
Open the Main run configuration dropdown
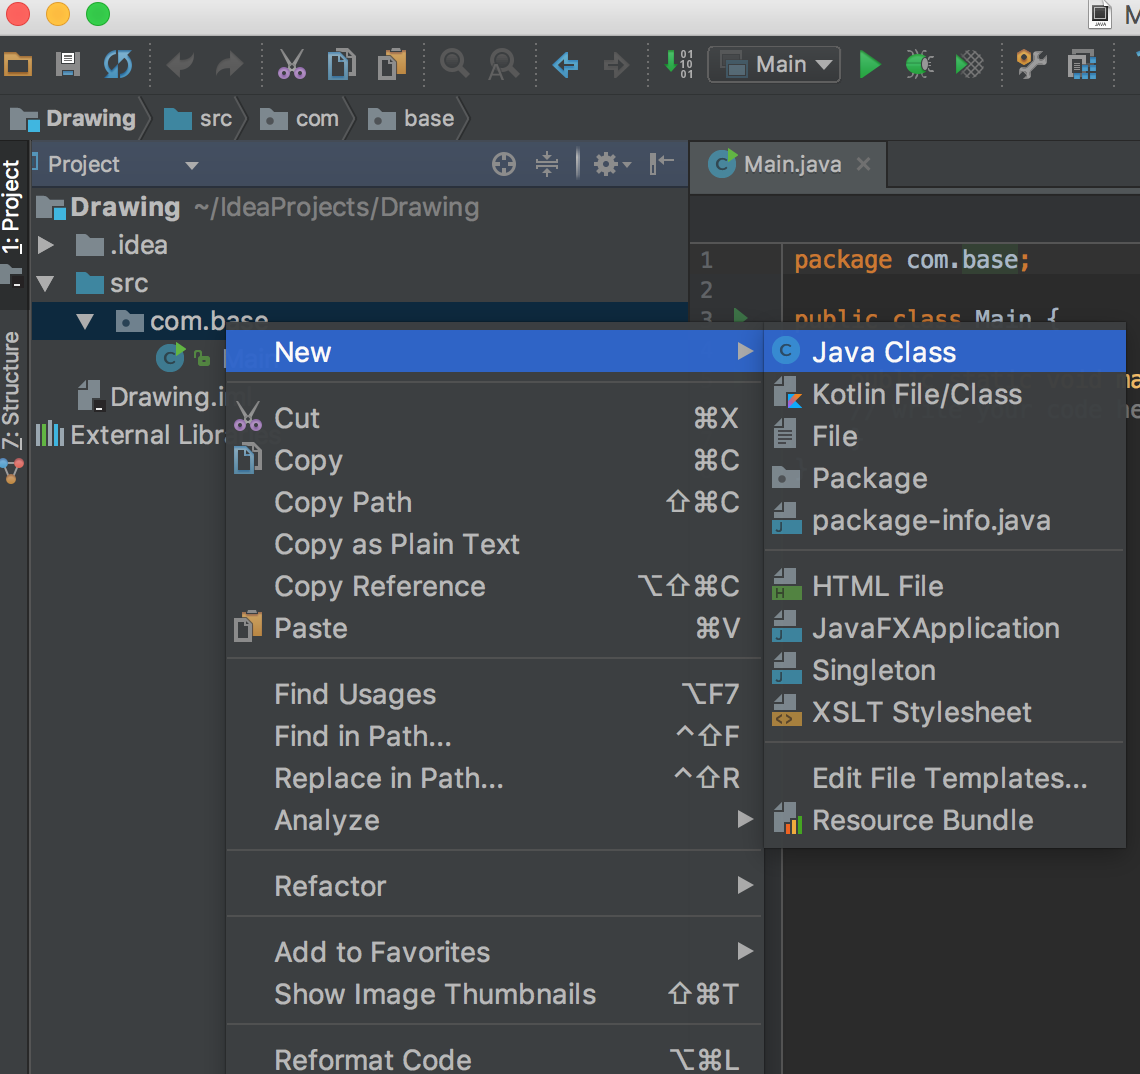pos(774,65)
